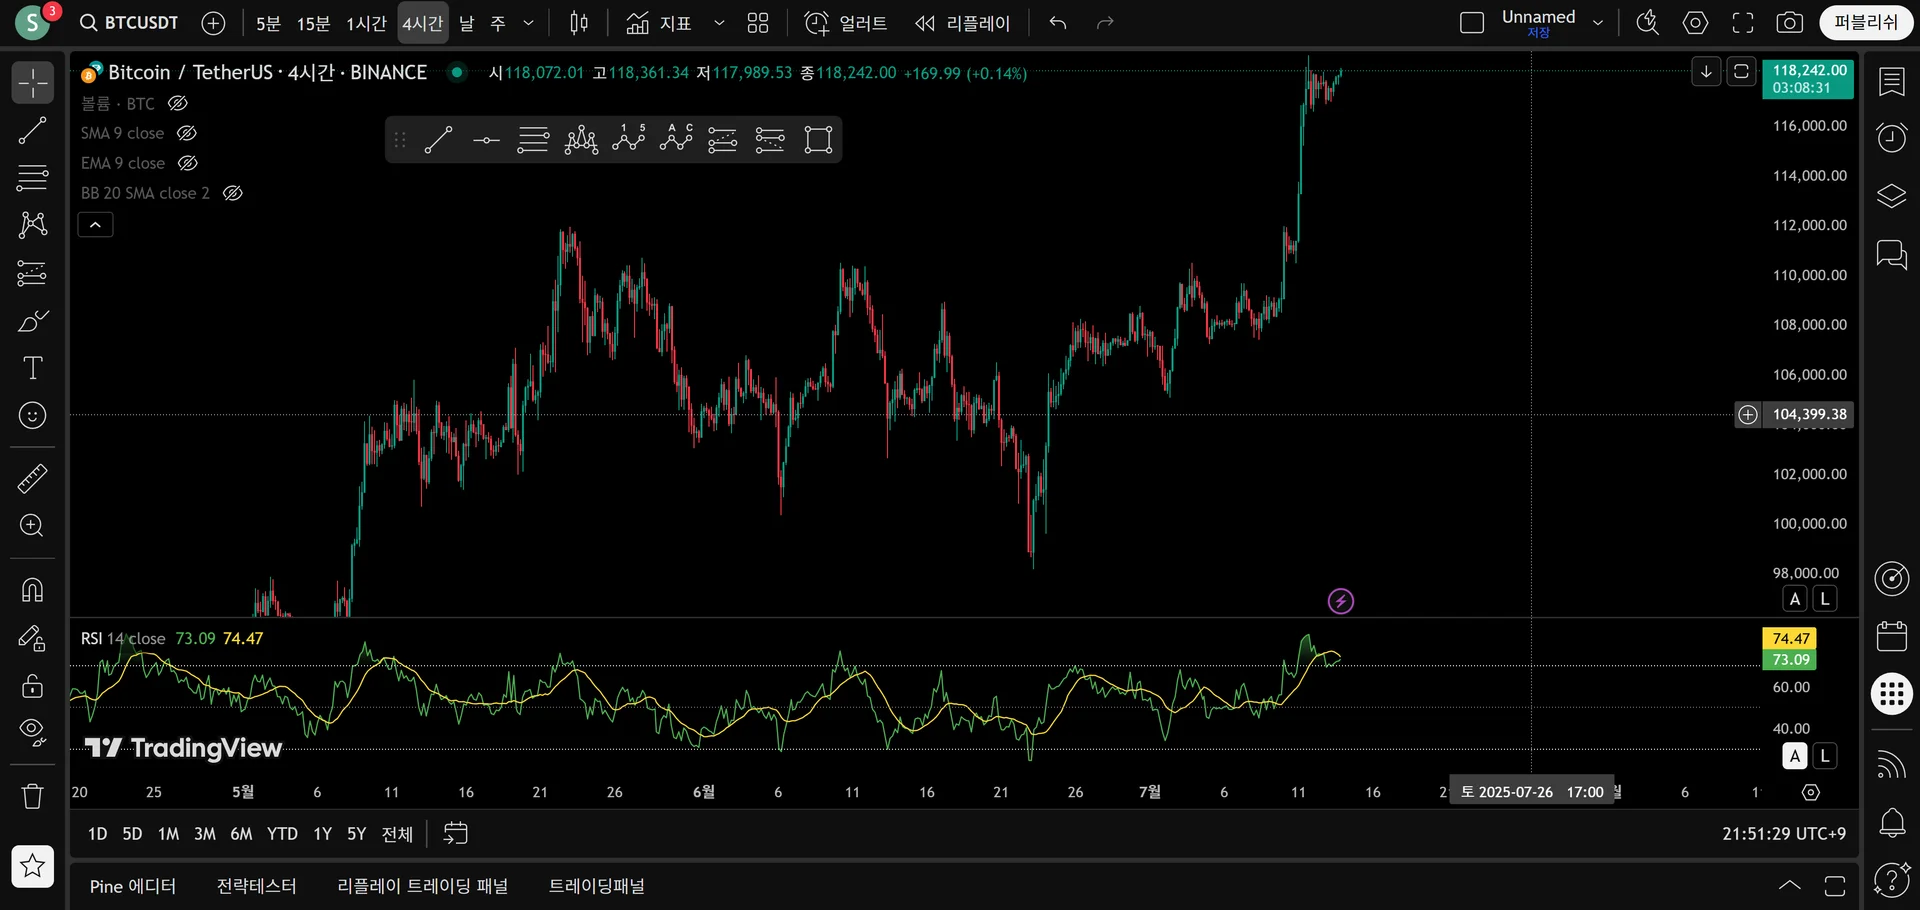The height and width of the screenshot is (910, 1920).
Task: Select the trend line drawing tool
Action: (x=32, y=130)
